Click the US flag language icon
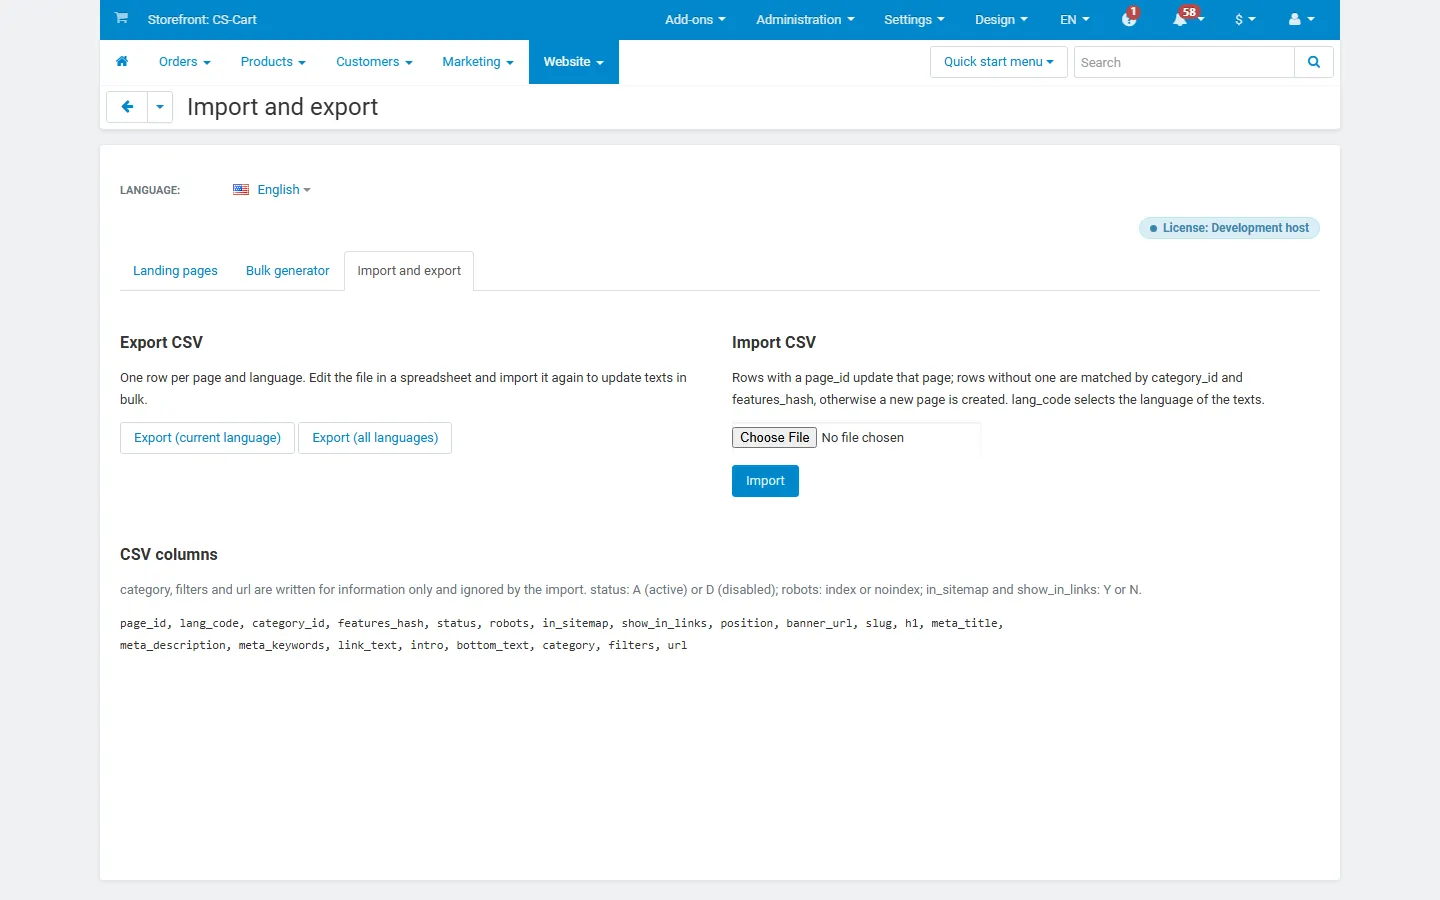 click(x=241, y=189)
